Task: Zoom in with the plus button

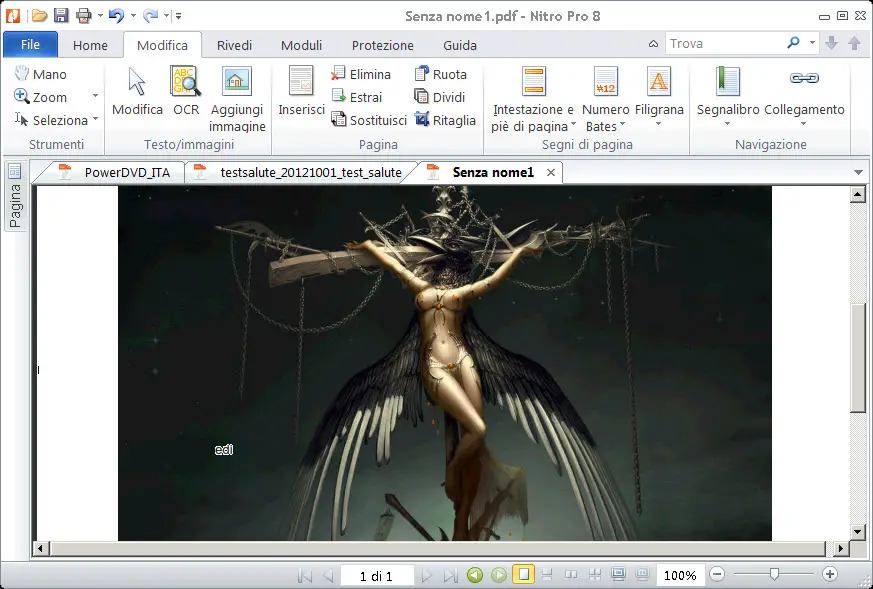Action: click(x=830, y=575)
